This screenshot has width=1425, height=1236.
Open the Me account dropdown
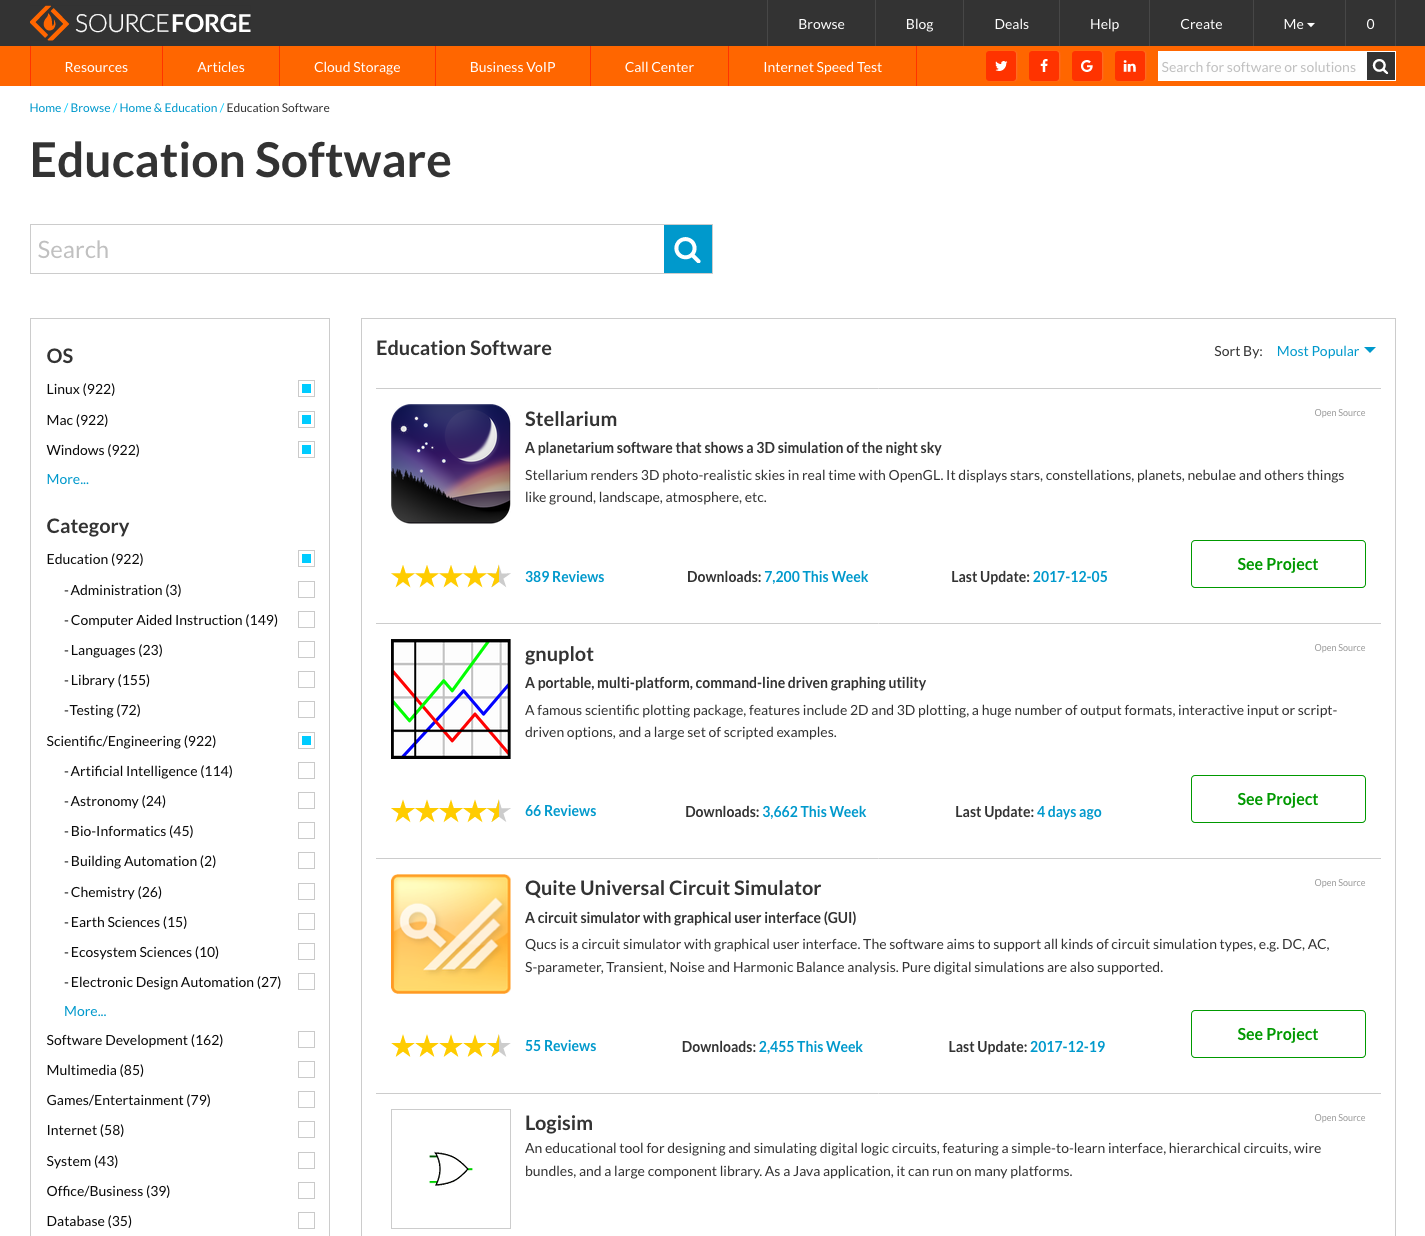1299,24
